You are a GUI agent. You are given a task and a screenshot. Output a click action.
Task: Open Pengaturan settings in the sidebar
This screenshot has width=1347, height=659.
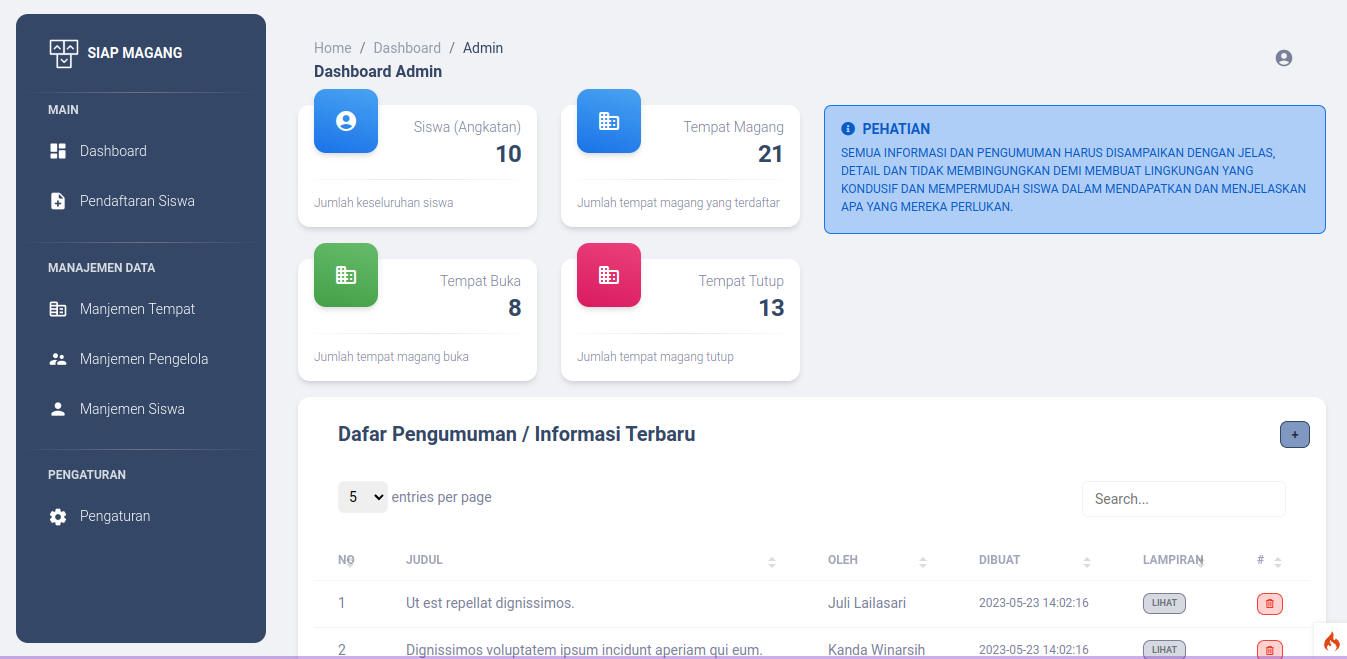(x=114, y=516)
